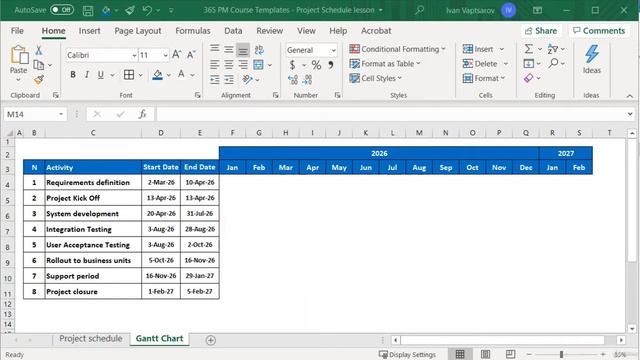Click the Fill Color bucket swatch
The width and height of the screenshot is (640, 360).
point(157,75)
